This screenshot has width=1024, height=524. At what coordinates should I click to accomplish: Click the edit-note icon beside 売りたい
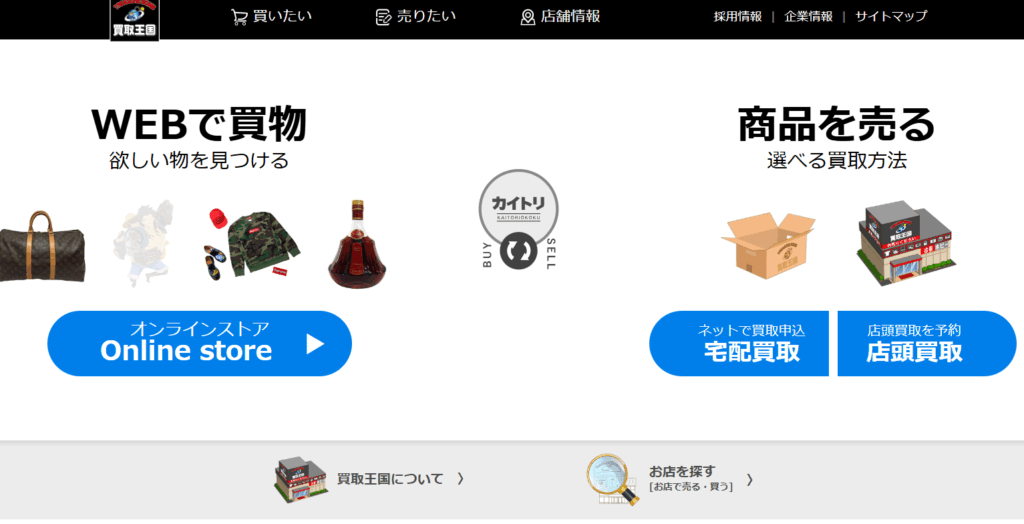point(383,18)
